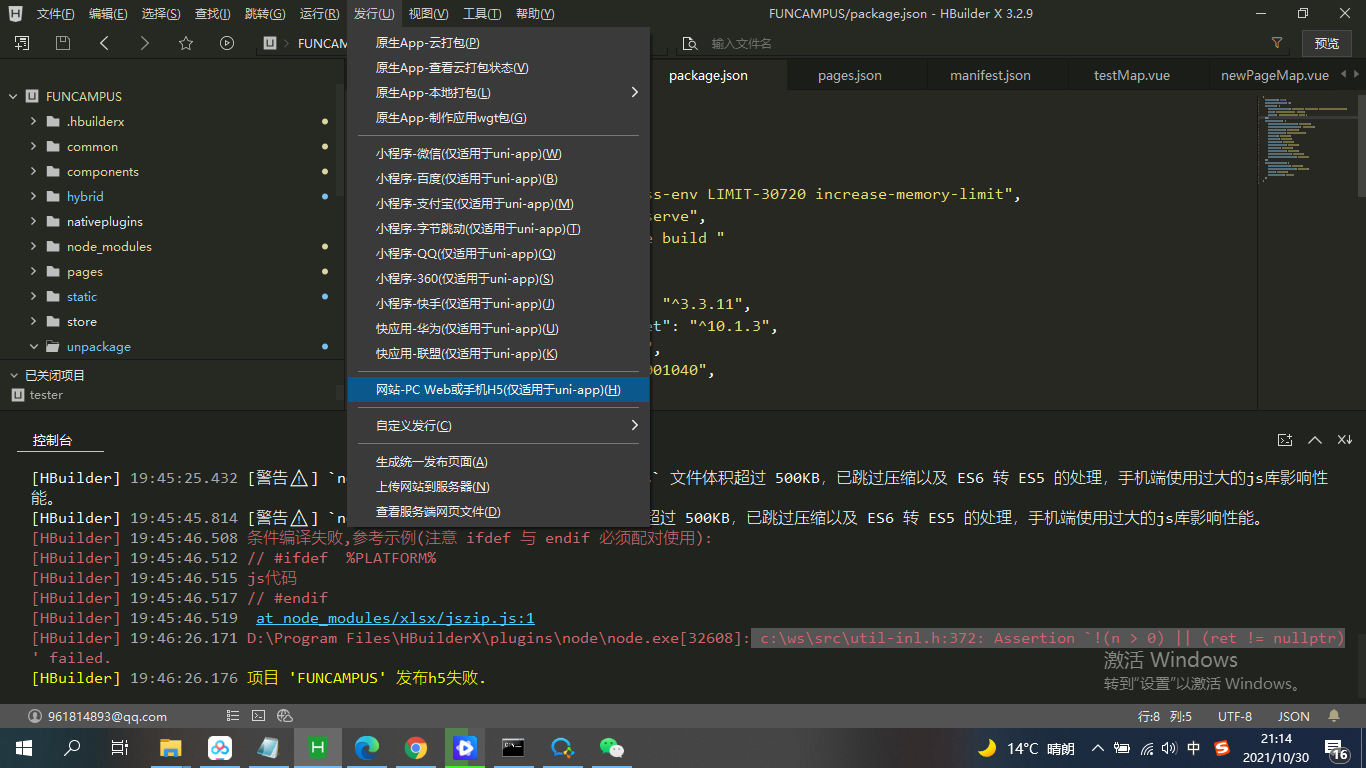The image size is (1366, 768).
Task: Select 生成统一发布页面 menu item
Action: 498,462
